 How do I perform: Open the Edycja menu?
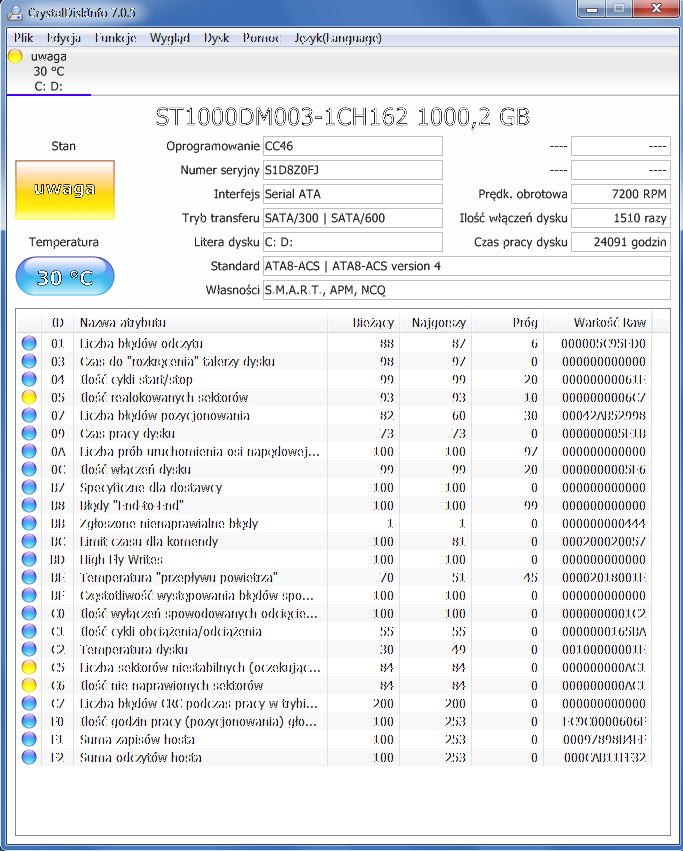64,38
